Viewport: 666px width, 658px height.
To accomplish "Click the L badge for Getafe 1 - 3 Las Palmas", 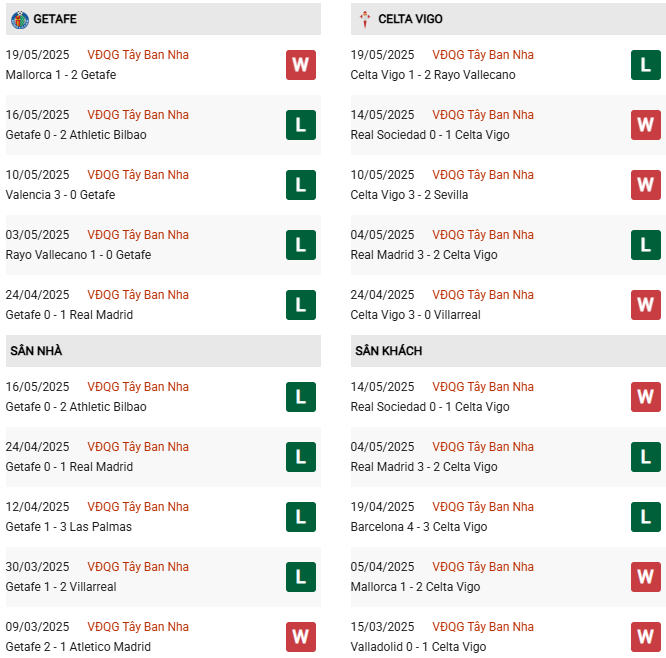I will 300,517.
